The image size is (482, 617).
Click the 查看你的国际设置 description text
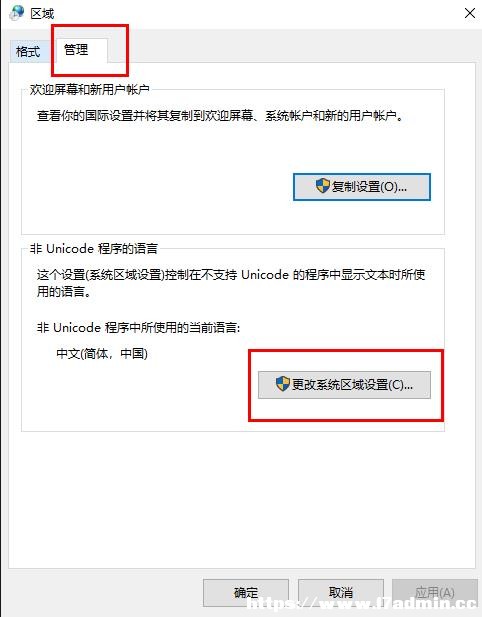(220, 116)
